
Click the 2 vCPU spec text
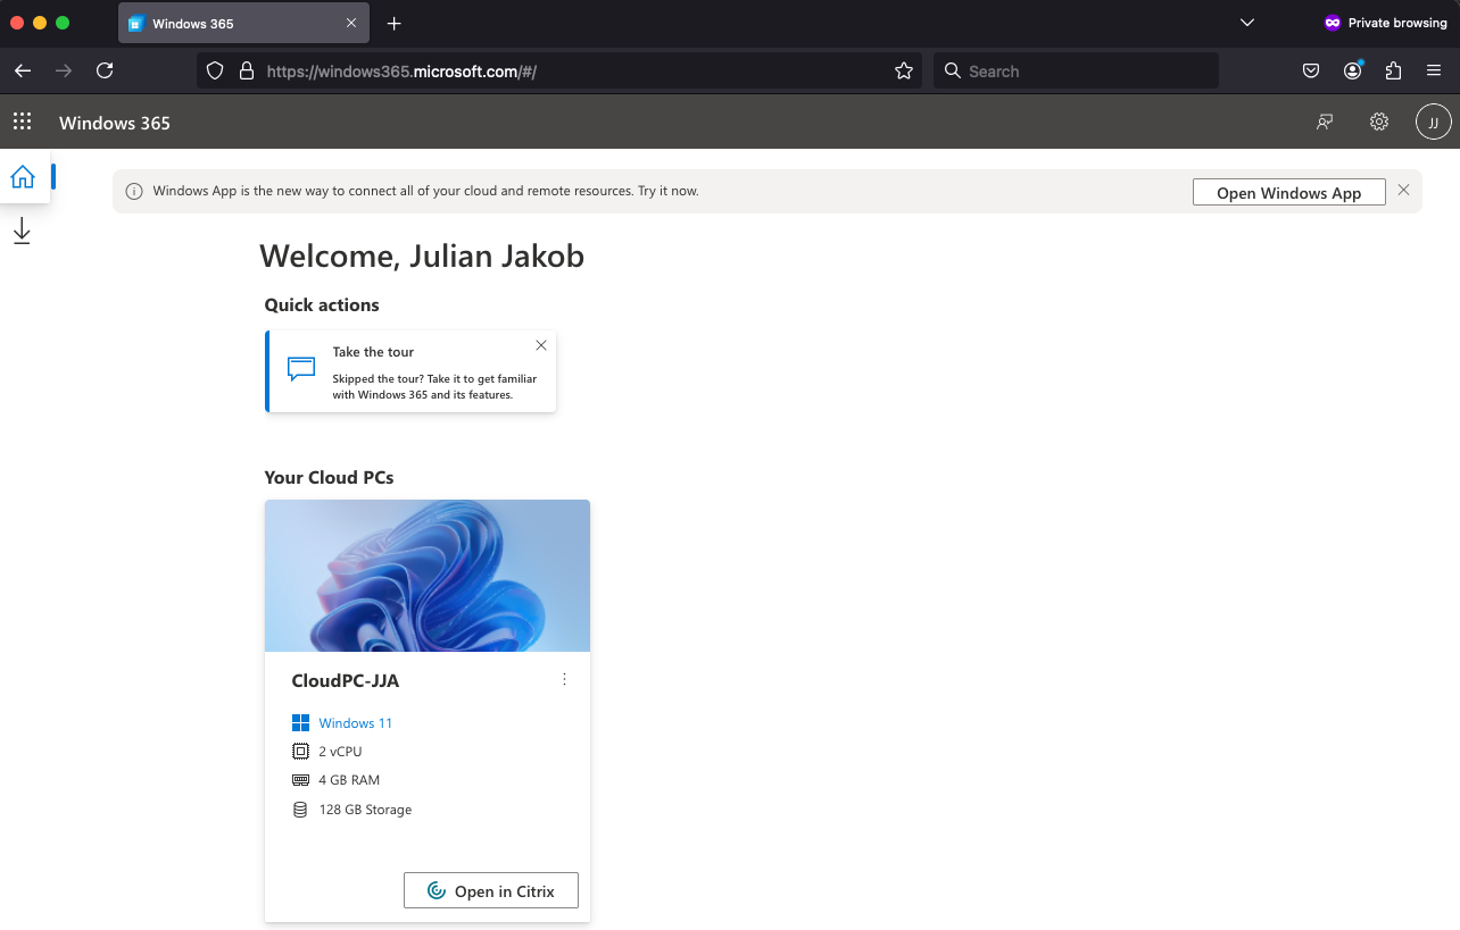340,752
